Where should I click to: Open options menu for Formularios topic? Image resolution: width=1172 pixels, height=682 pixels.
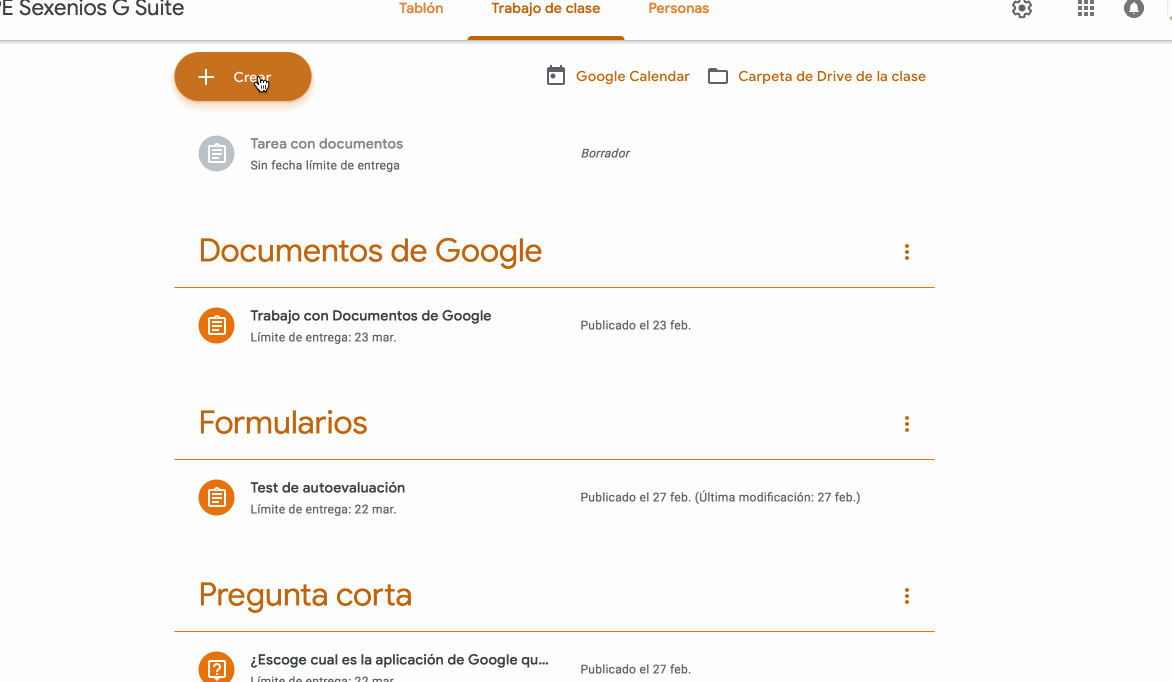(907, 424)
